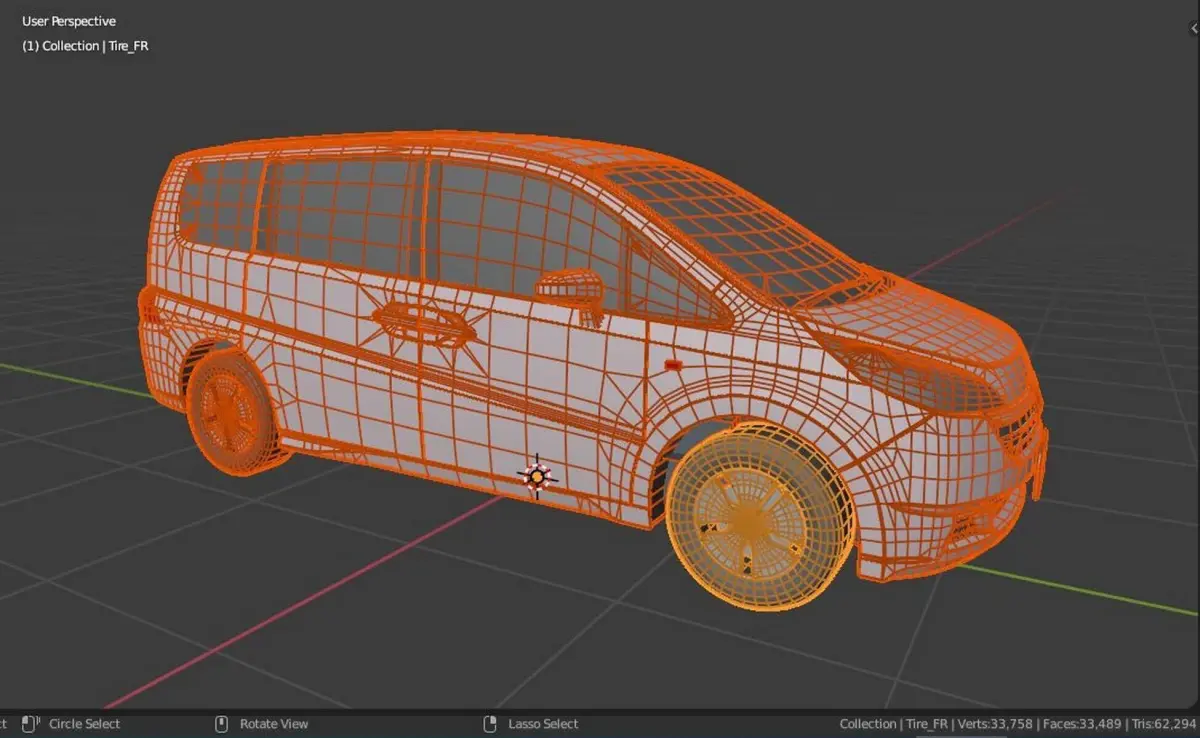Image resolution: width=1200 pixels, height=738 pixels.
Task: Click the Rotate View mouse icon
Action: point(222,723)
